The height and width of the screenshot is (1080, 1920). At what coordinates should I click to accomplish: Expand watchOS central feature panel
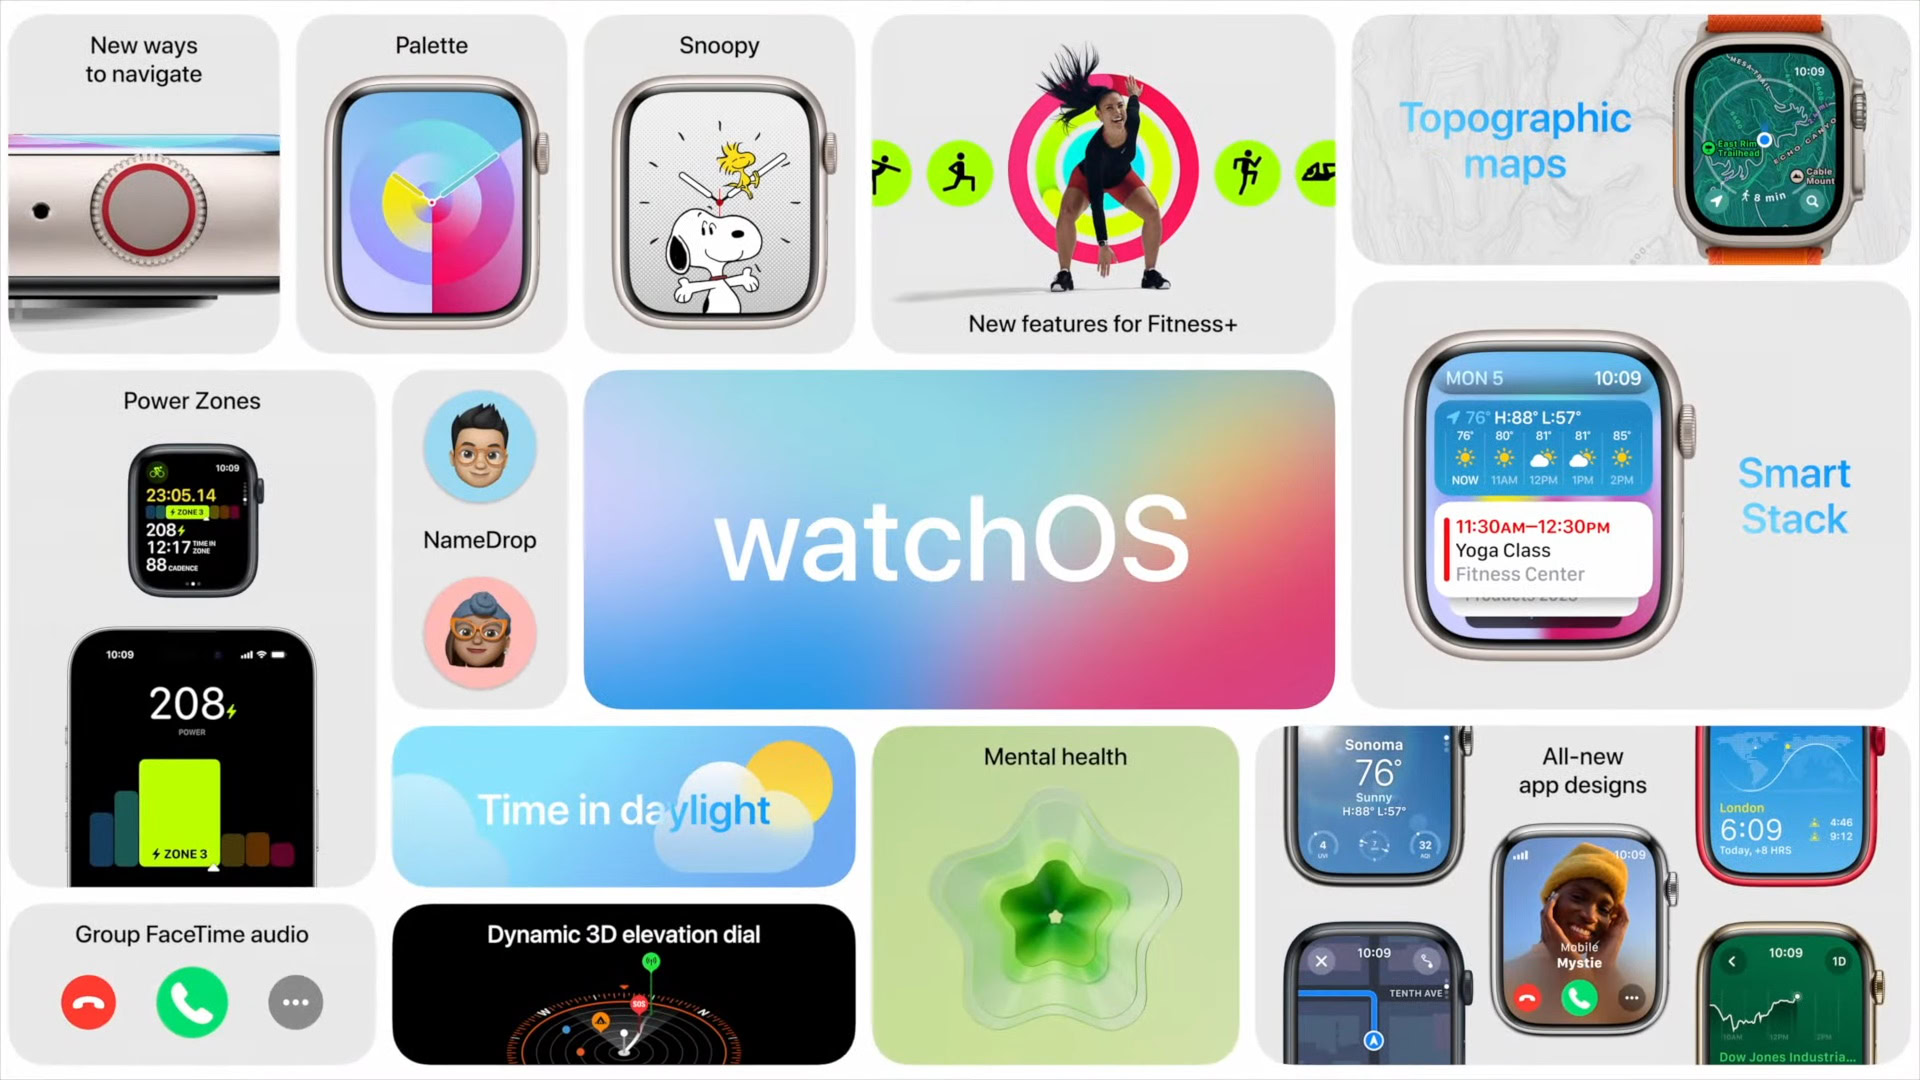point(960,539)
